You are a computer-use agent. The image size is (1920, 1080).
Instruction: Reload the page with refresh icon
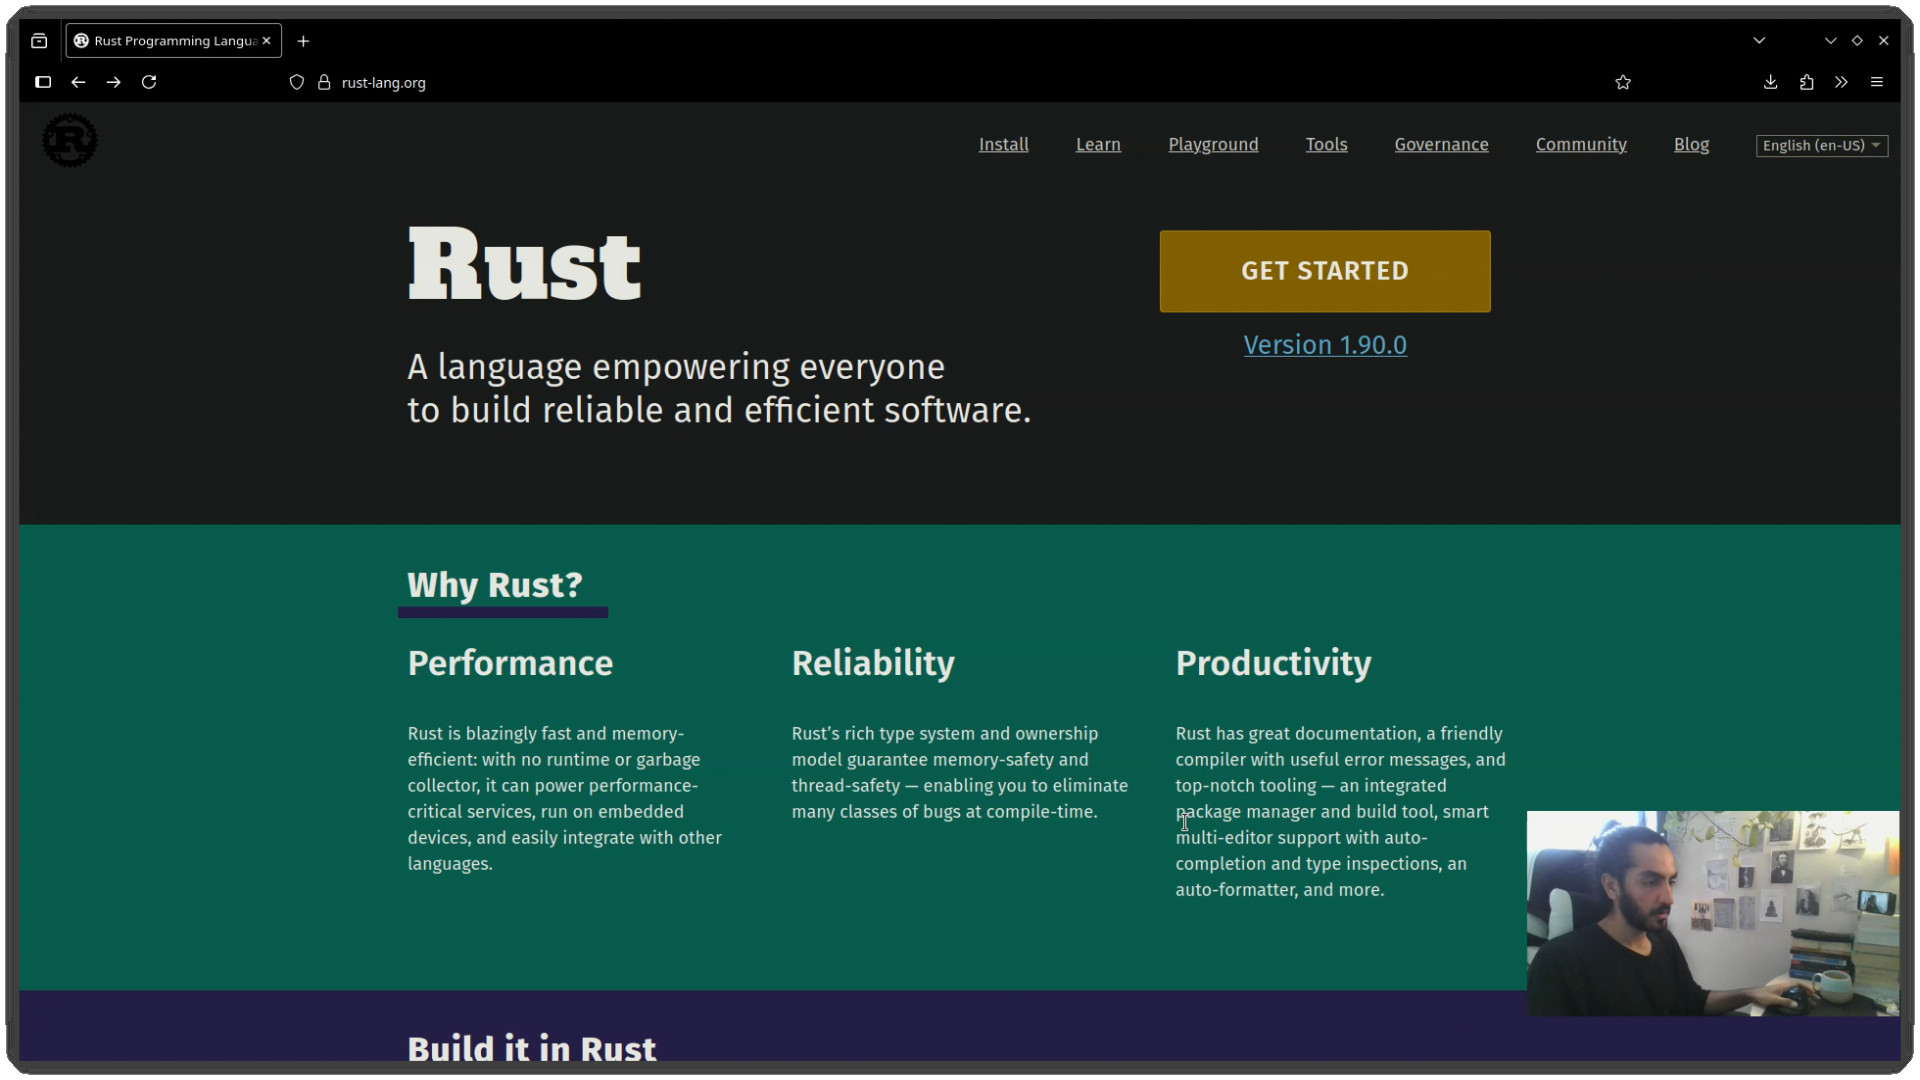click(149, 82)
